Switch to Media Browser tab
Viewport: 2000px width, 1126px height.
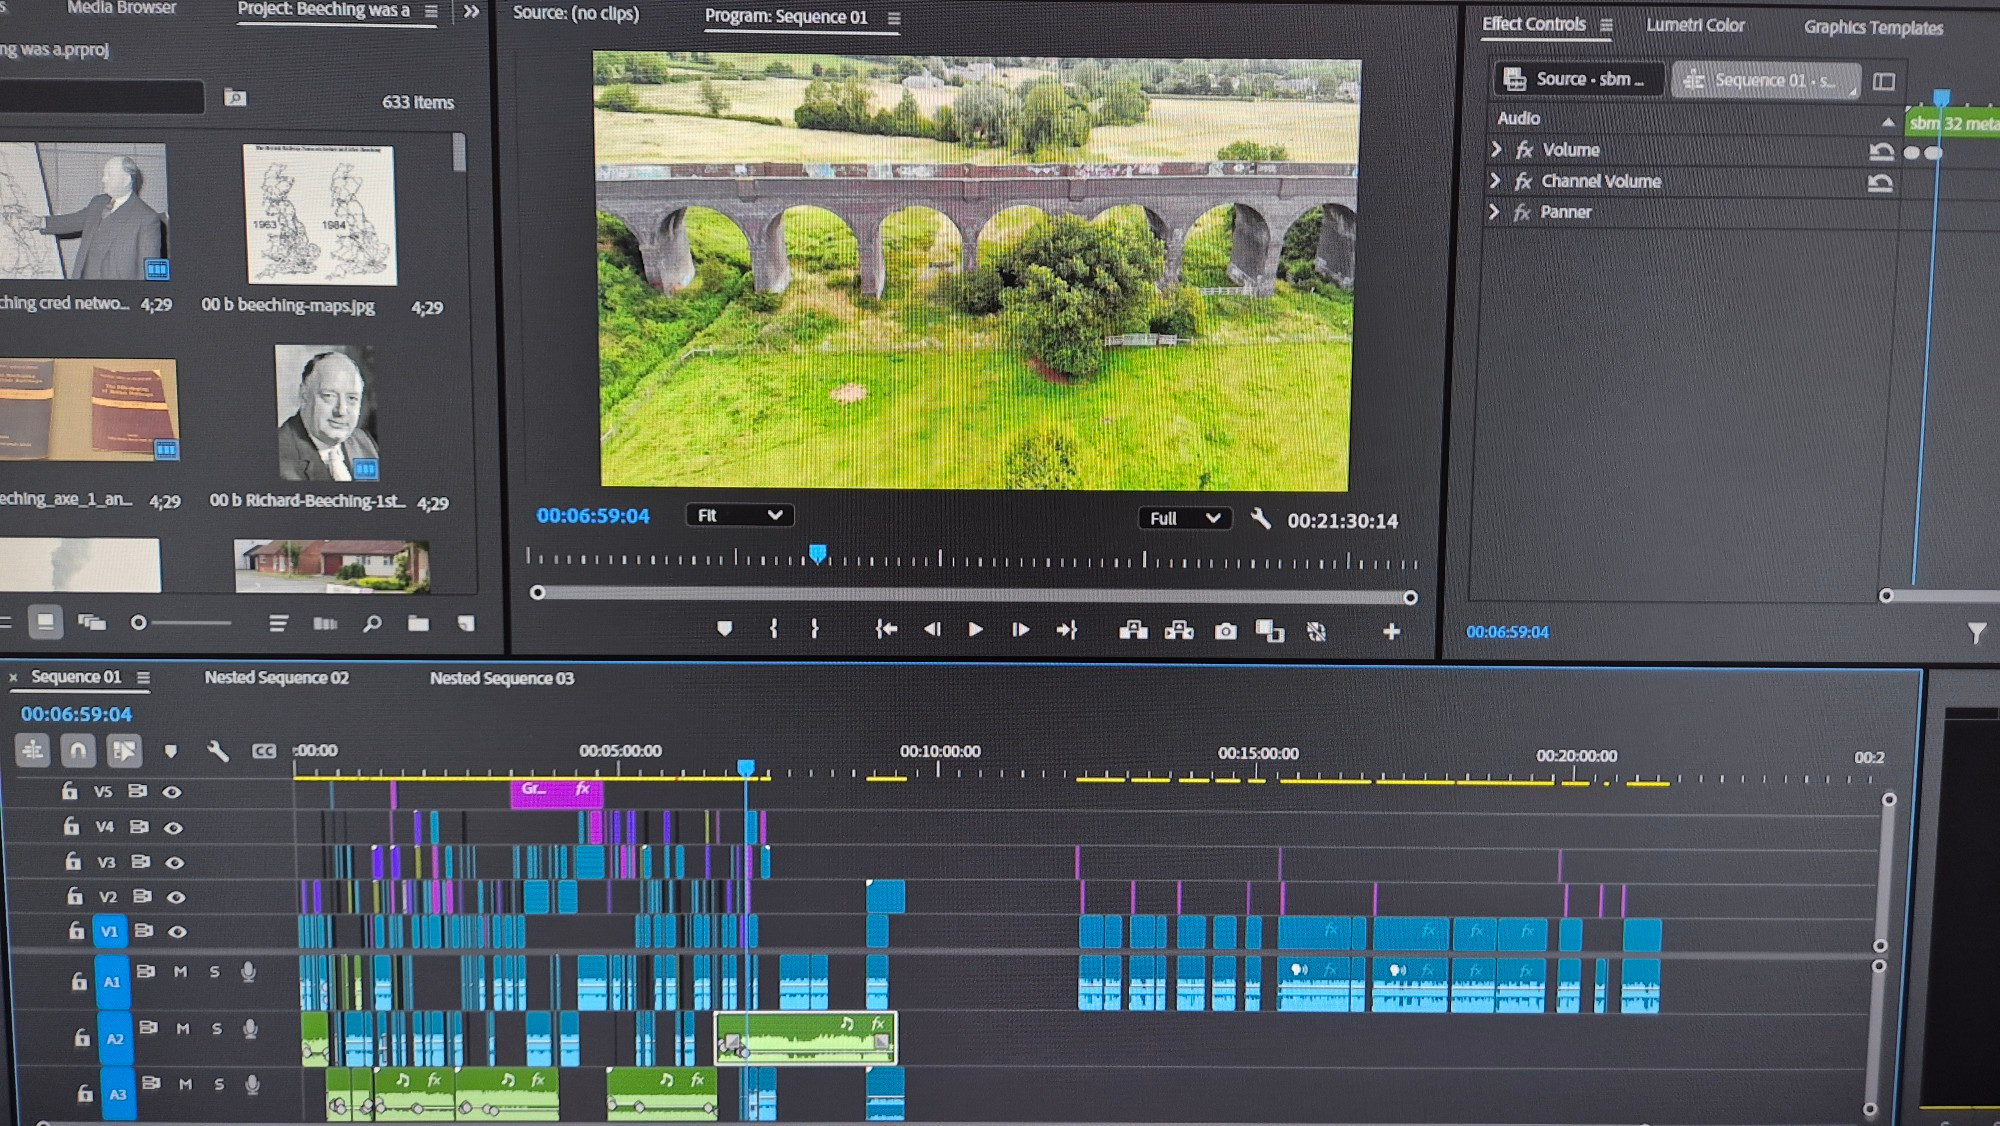[121, 8]
